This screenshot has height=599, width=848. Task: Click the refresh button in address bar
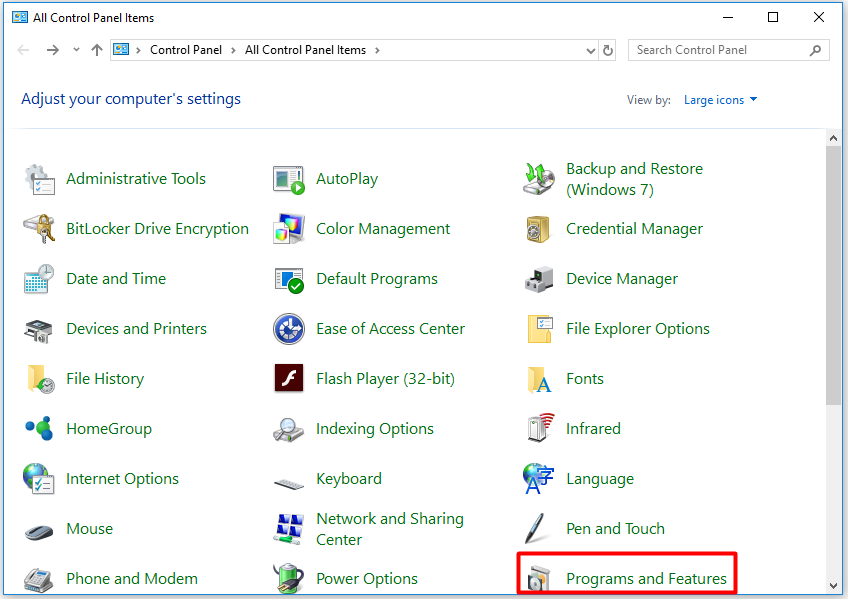click(x=608, y=50)
